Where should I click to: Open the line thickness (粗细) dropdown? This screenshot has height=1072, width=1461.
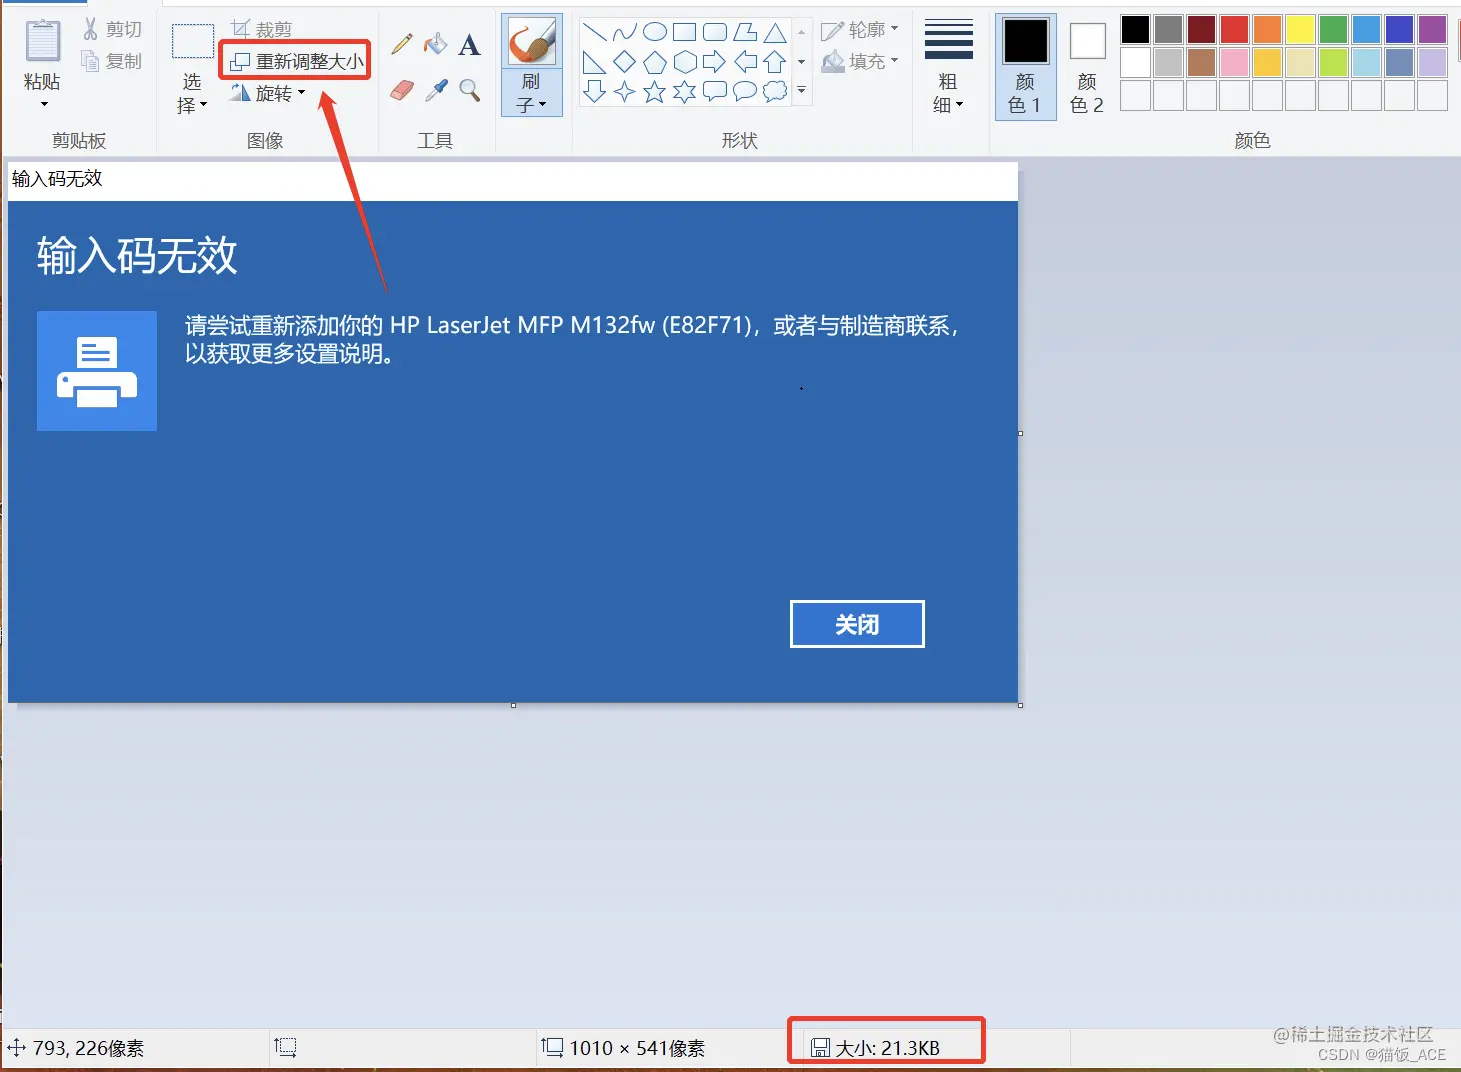(948, 66)
